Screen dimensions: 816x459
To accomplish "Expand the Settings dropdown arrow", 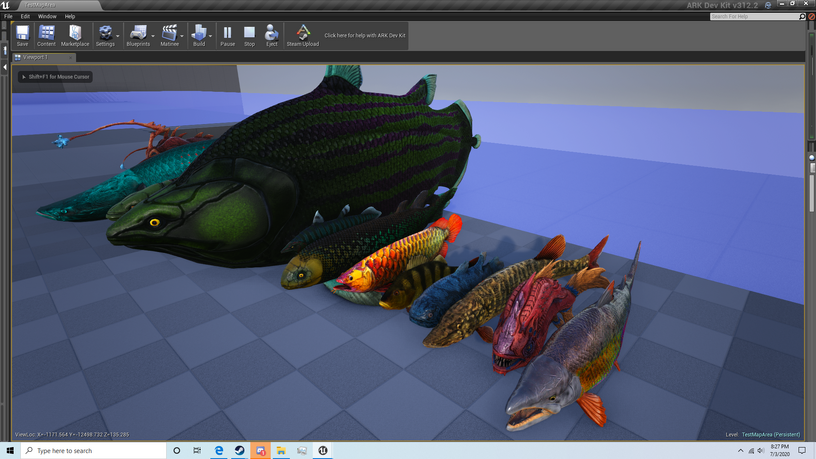I will (x=118, y=36).
